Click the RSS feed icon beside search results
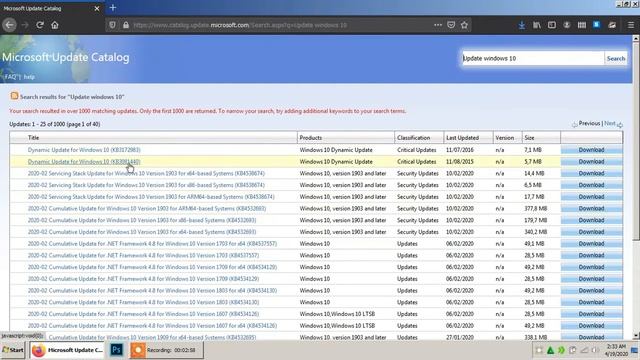The height and width of the screenshot is (360, 640). point(14,96)
